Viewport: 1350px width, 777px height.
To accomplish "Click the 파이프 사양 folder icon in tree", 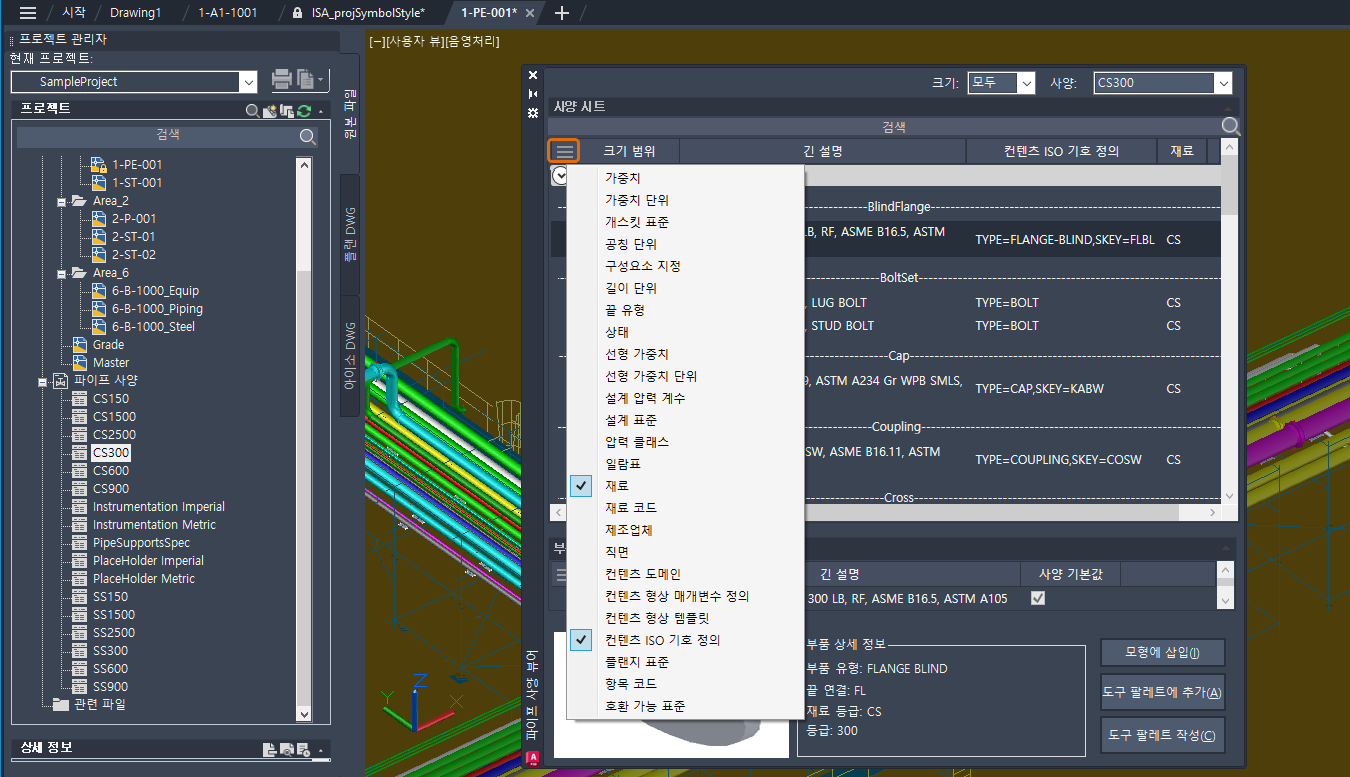I will (x=61, y=381).
